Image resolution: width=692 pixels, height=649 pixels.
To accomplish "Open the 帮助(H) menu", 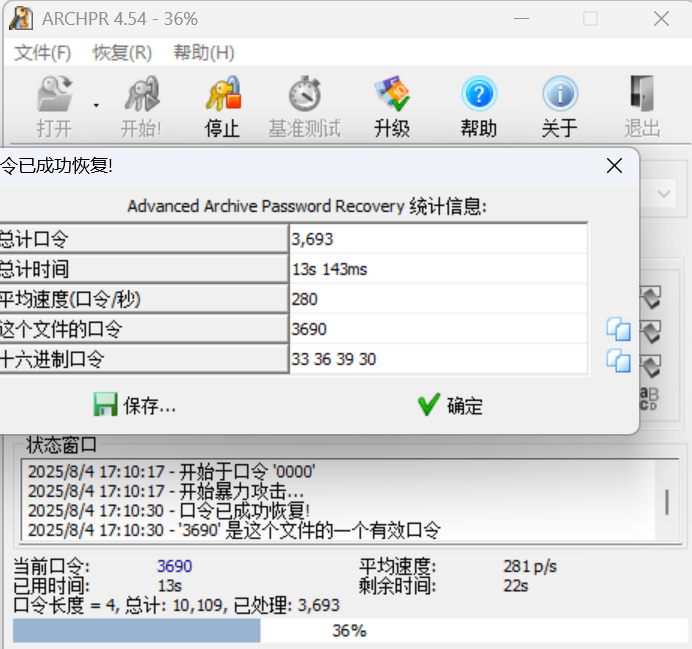I will pyautogui.click(x=204, y=53).
